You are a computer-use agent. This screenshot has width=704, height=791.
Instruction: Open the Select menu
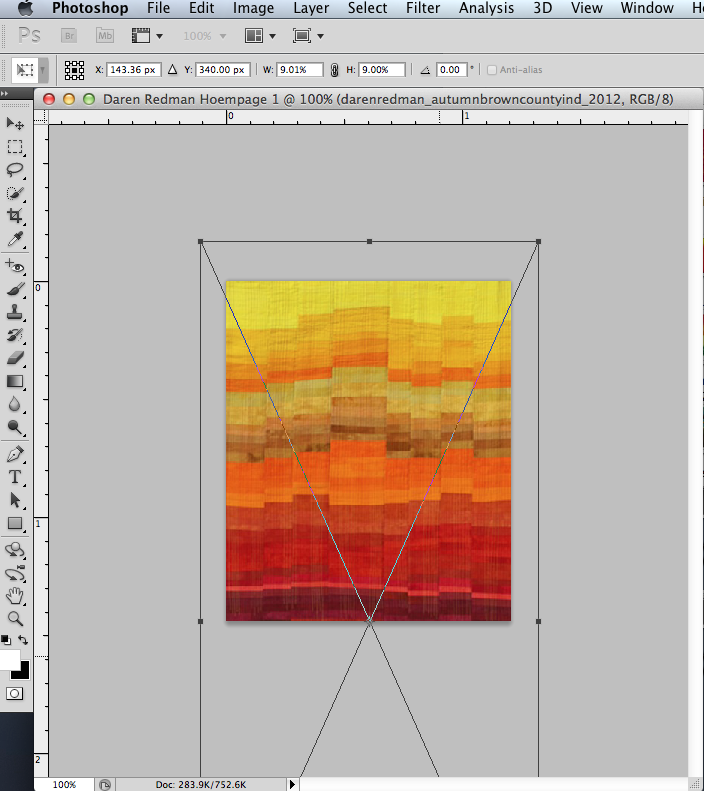pyautogui.click(x=367, y=8)
